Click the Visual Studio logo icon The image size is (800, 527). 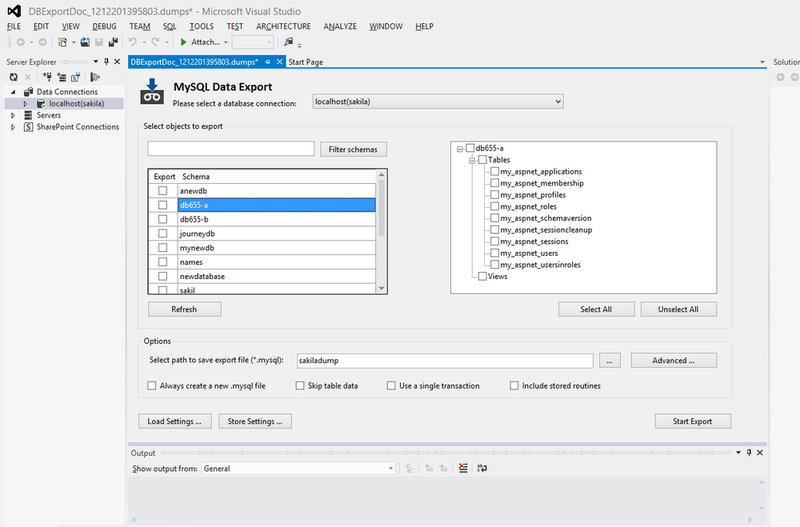14,11
